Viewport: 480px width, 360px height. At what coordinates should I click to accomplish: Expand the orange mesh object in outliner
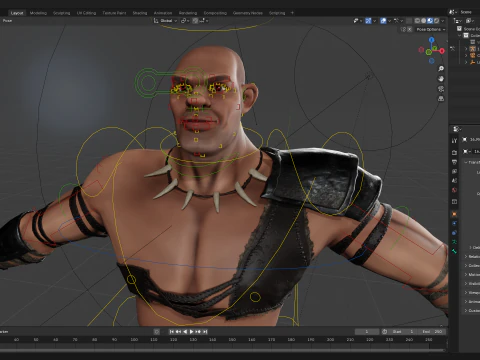point(466,55)
